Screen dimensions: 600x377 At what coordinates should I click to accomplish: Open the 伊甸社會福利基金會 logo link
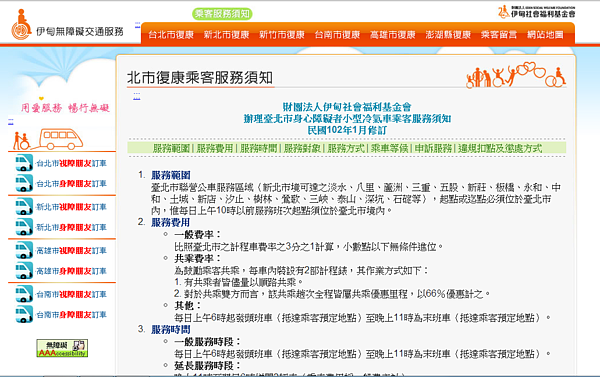(536, 12)
